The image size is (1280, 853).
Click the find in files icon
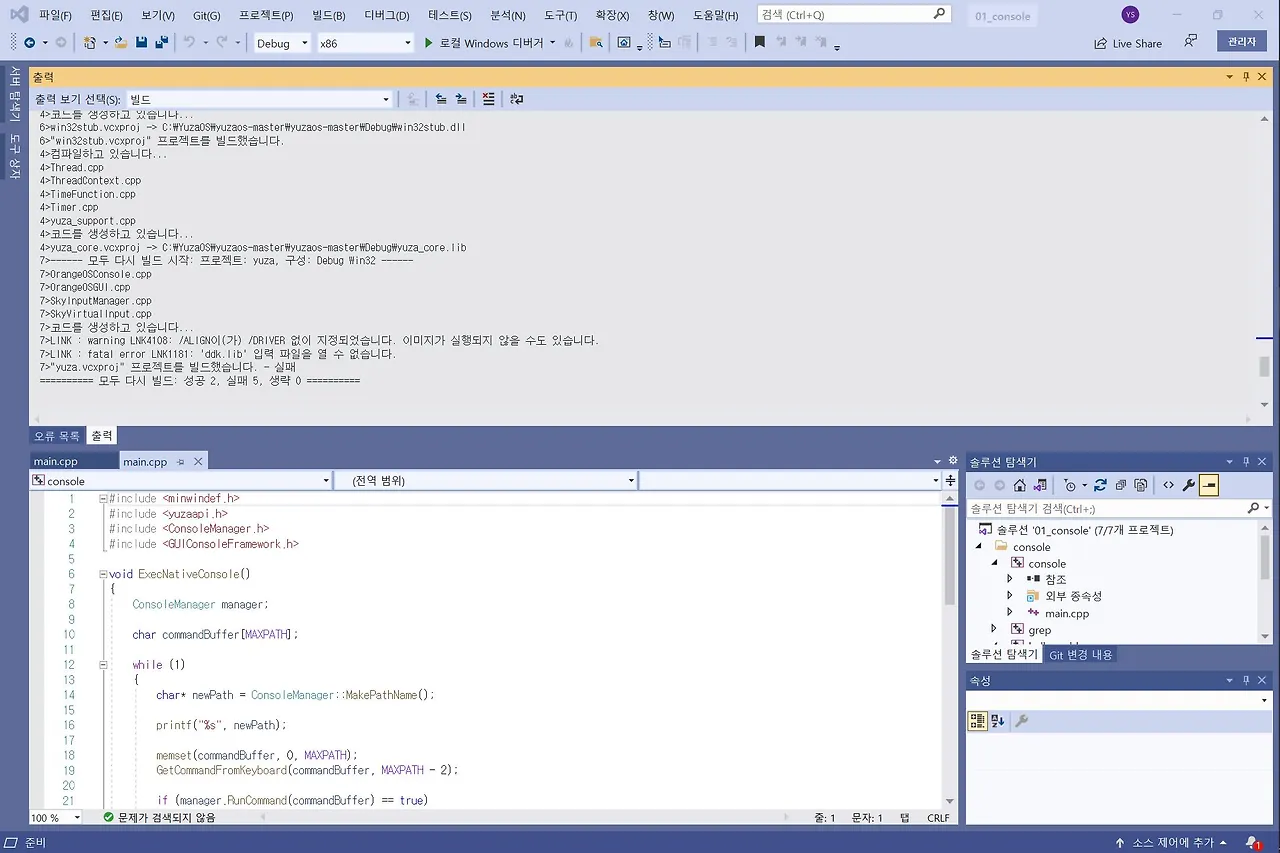pos(596,43)
